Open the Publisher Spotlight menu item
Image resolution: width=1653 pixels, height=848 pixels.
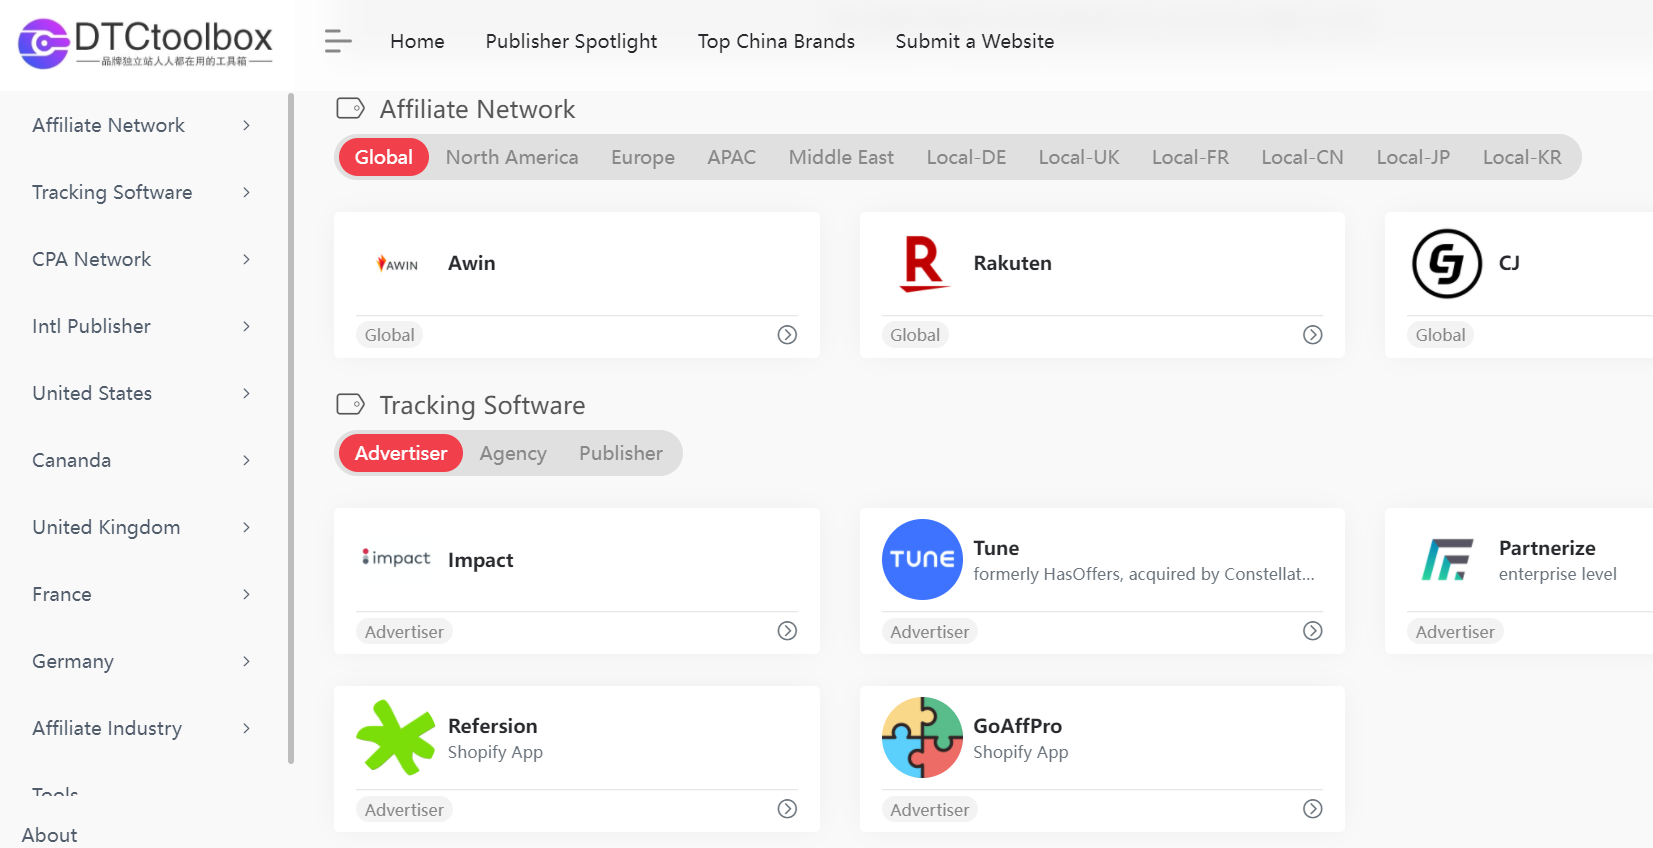click(571, 41)
